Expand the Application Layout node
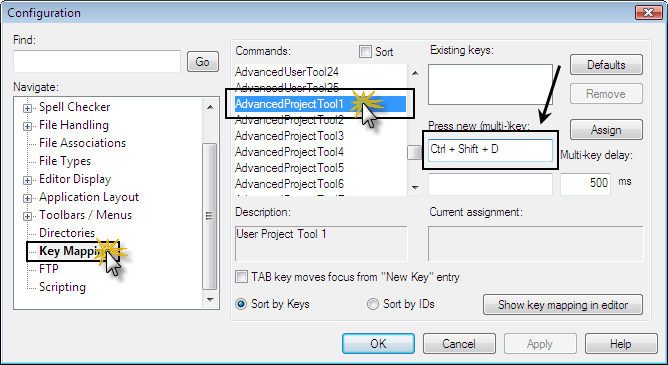This screenshot has height=365, width=668. click(27, 198)
